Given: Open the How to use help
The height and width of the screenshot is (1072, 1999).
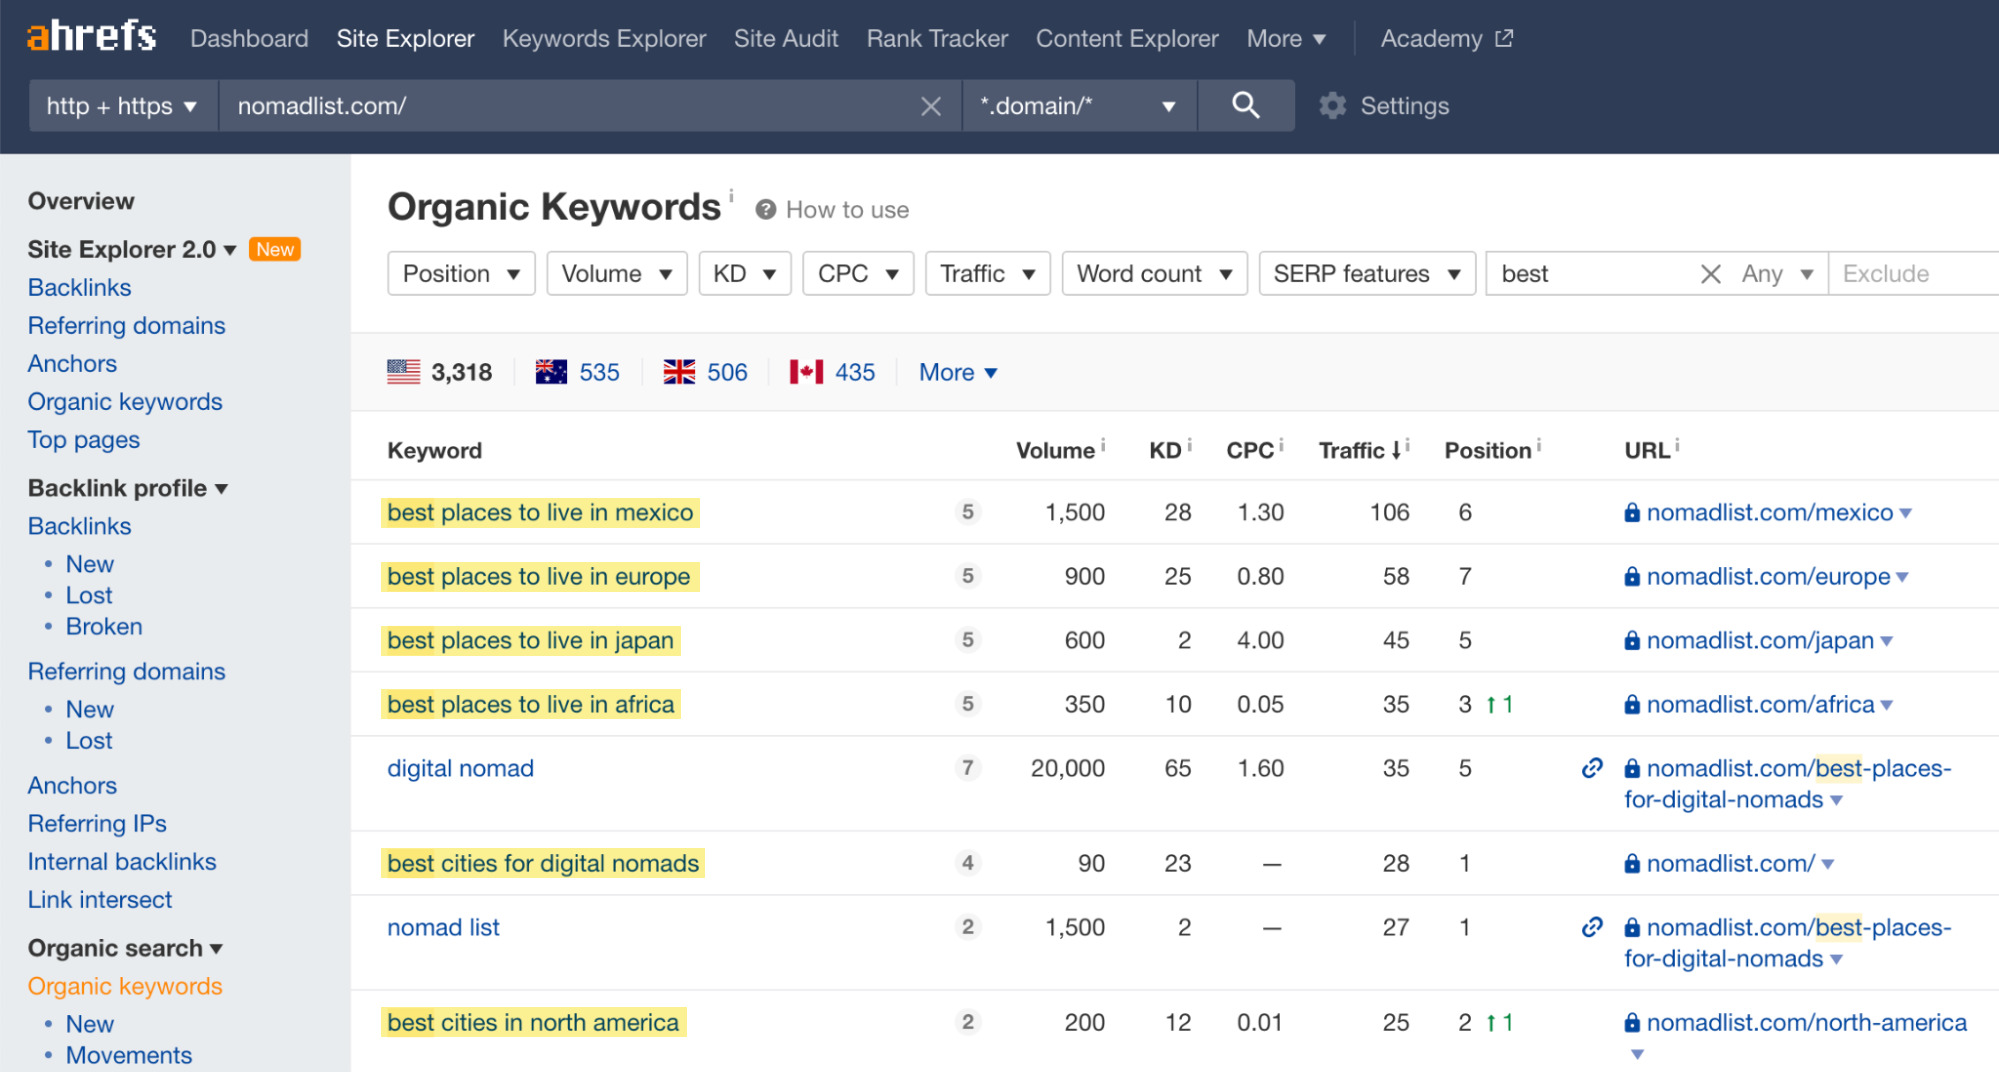Looking at the screenshot, I should click(833, 210).
